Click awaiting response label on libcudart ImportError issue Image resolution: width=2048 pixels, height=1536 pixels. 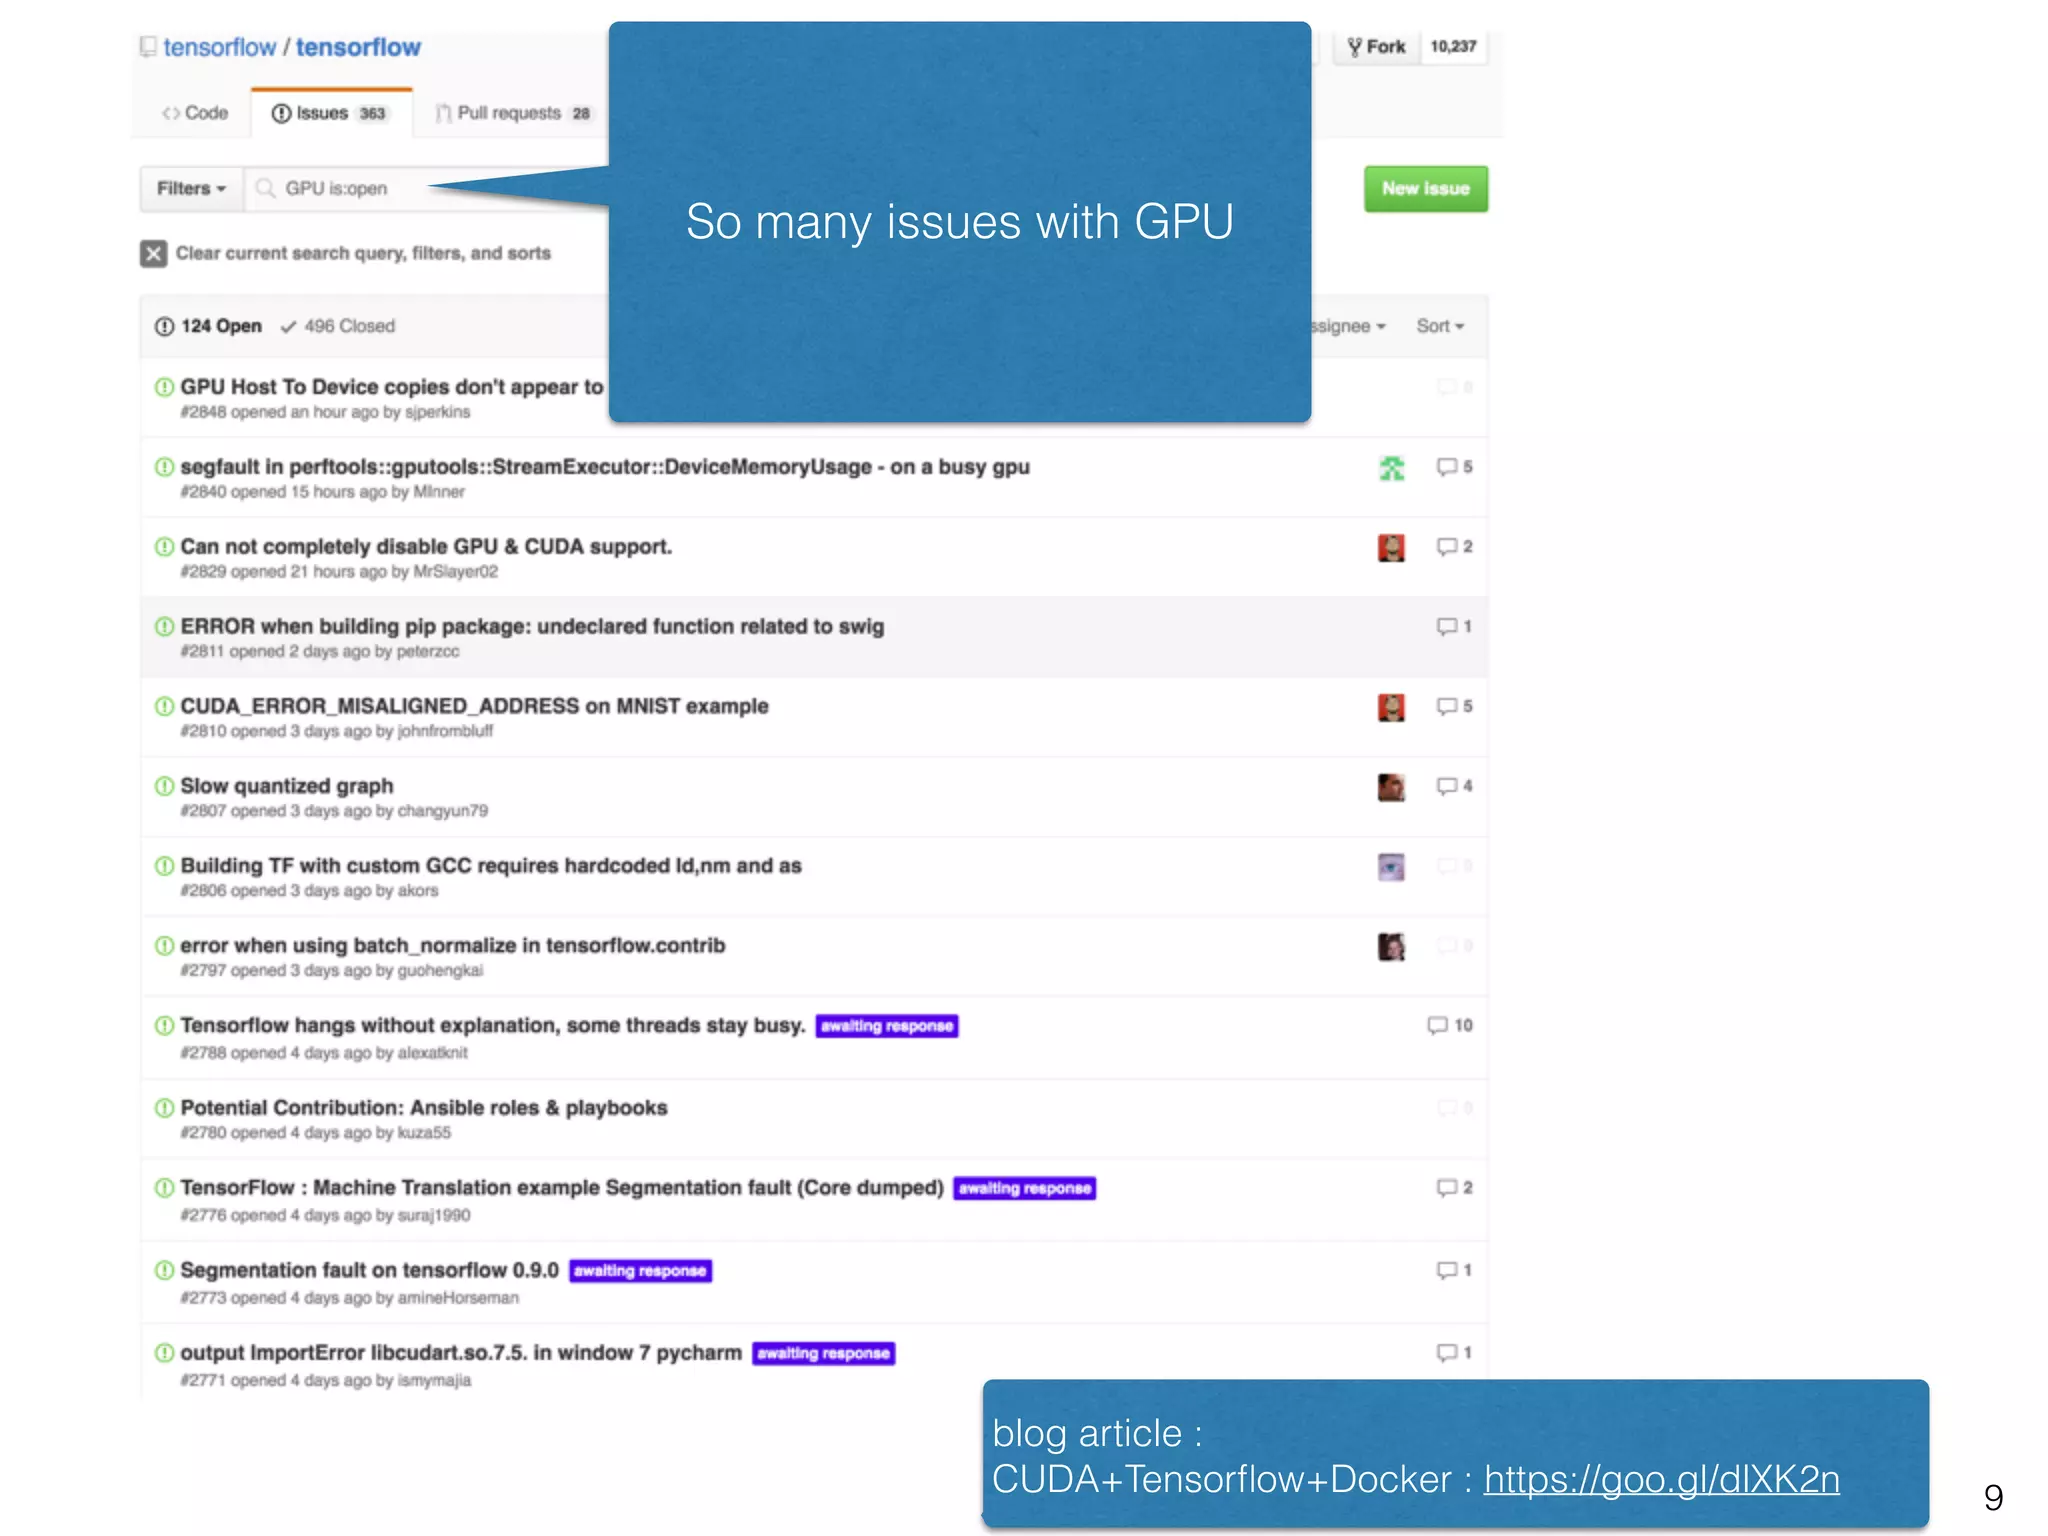(823, 1353)
